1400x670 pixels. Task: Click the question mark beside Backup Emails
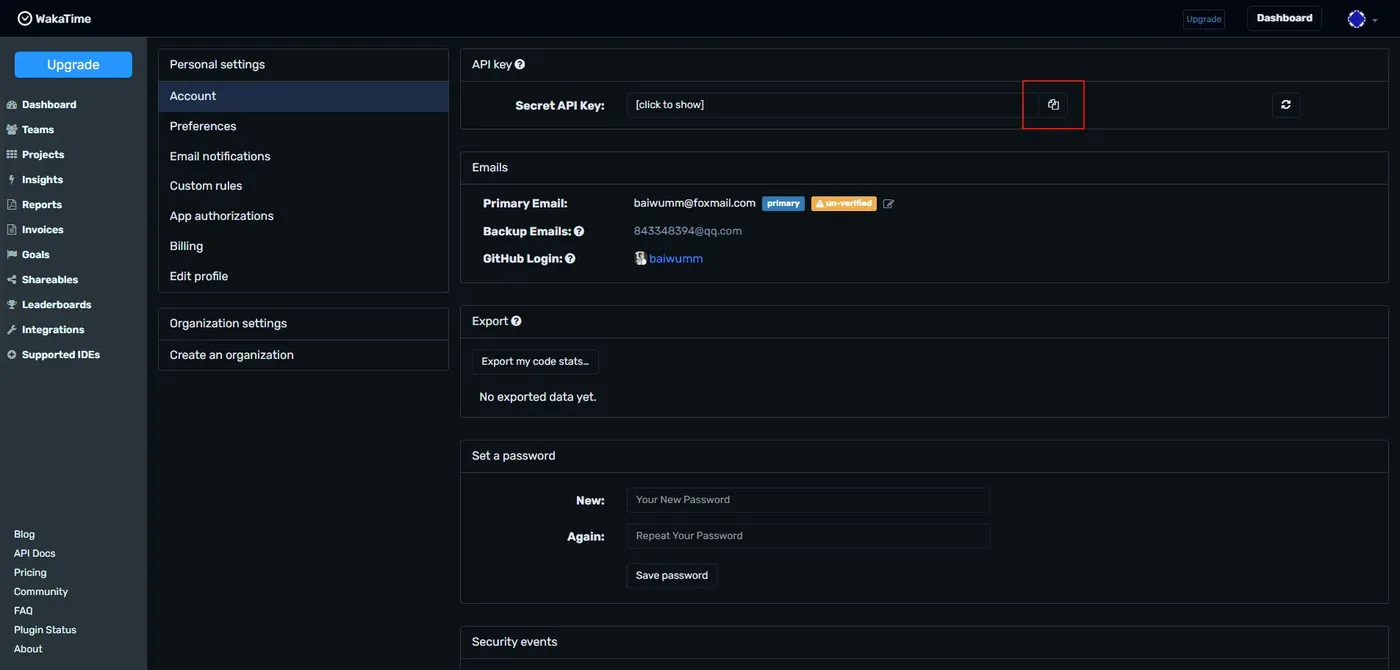579,231
